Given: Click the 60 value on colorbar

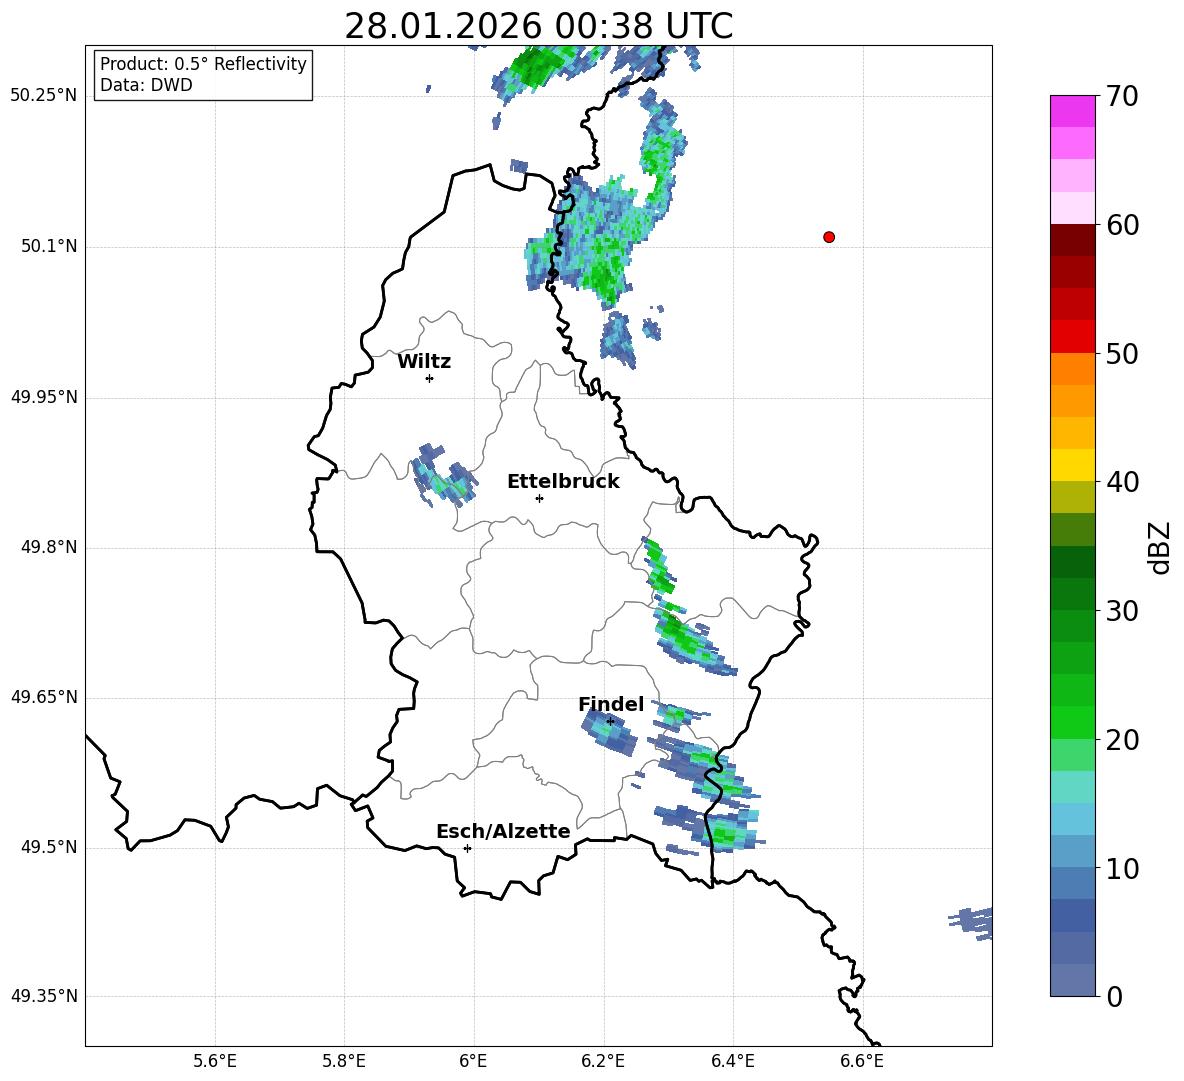Looking at the screenshot, I should [1122, 225].
